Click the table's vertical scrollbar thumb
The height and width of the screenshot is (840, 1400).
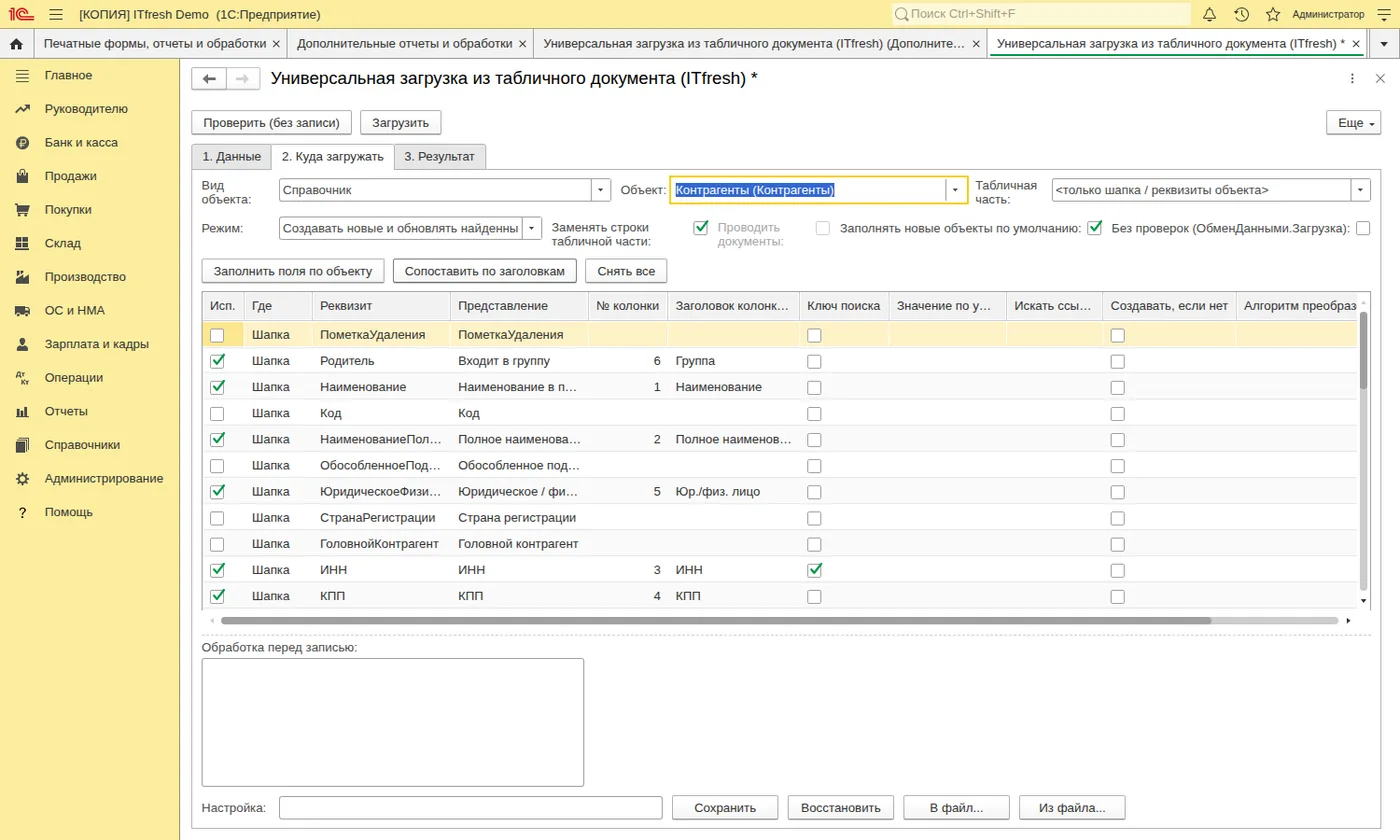click(x=1363, y=351)
